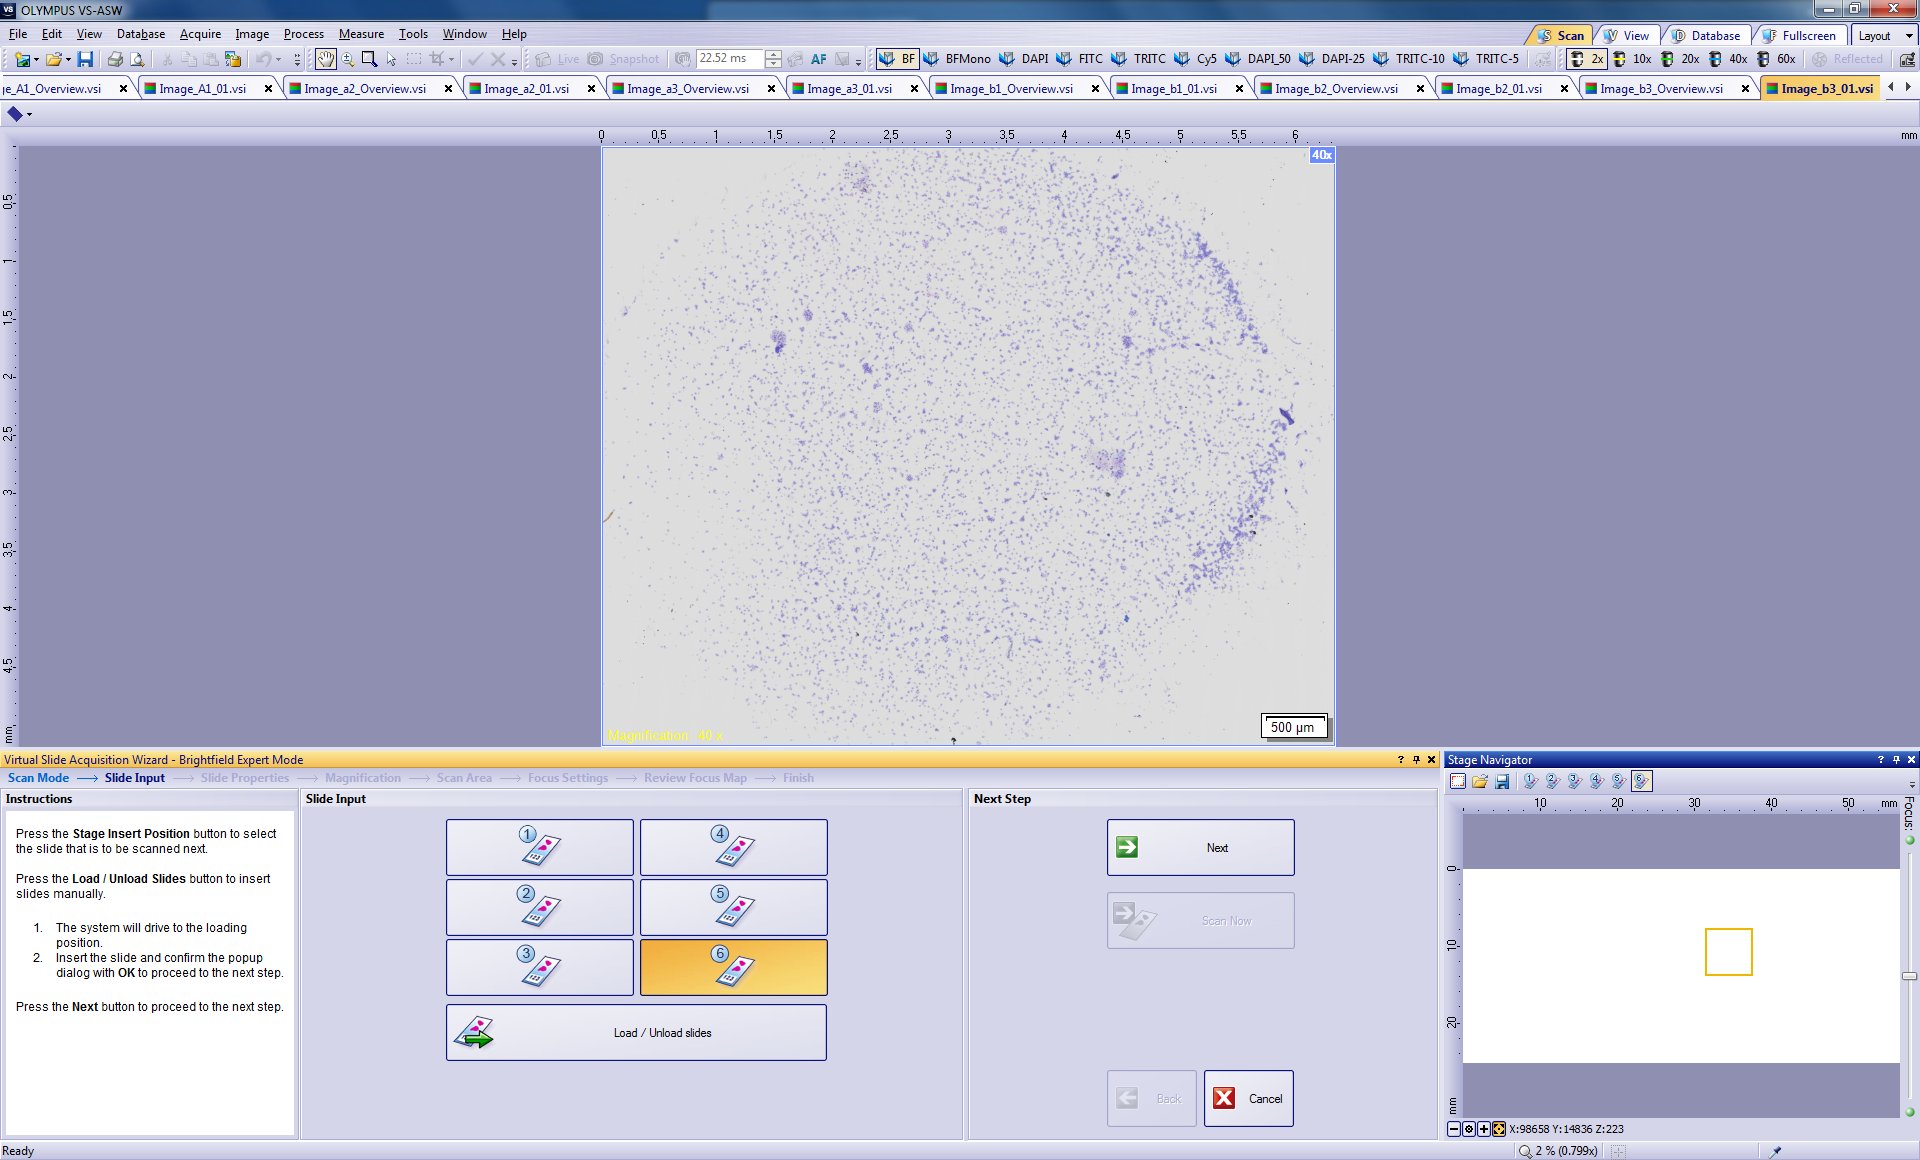Toggle the 10x objective button
The height and width of the screenshot is (1160, 1920).
coord(1632,59)
